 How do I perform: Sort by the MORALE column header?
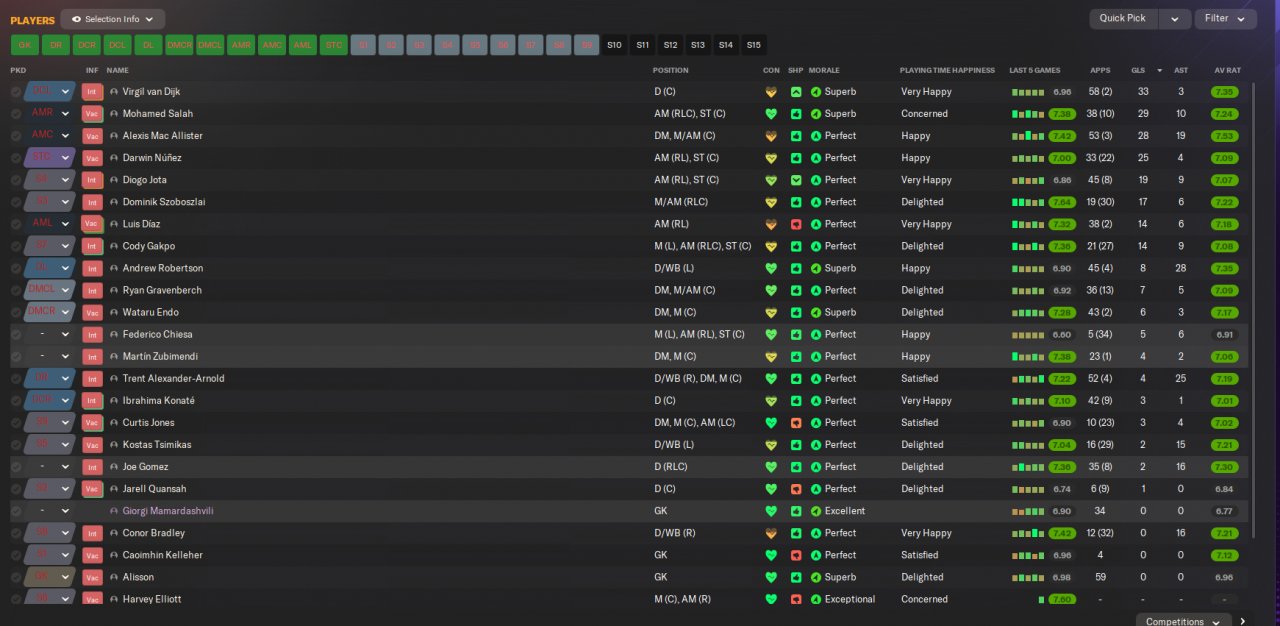pyautogui.click(x=824, y=71)
